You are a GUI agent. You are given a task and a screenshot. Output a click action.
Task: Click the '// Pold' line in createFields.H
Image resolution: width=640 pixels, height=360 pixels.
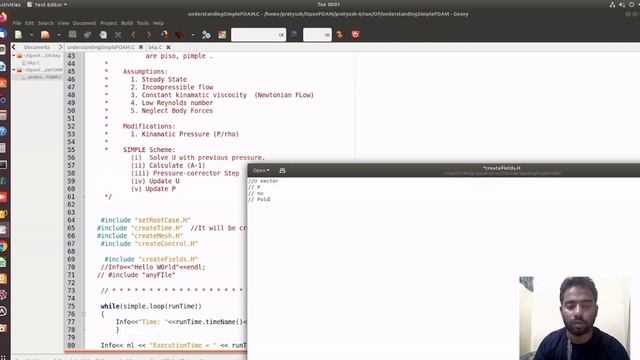(x=259, y=199)
